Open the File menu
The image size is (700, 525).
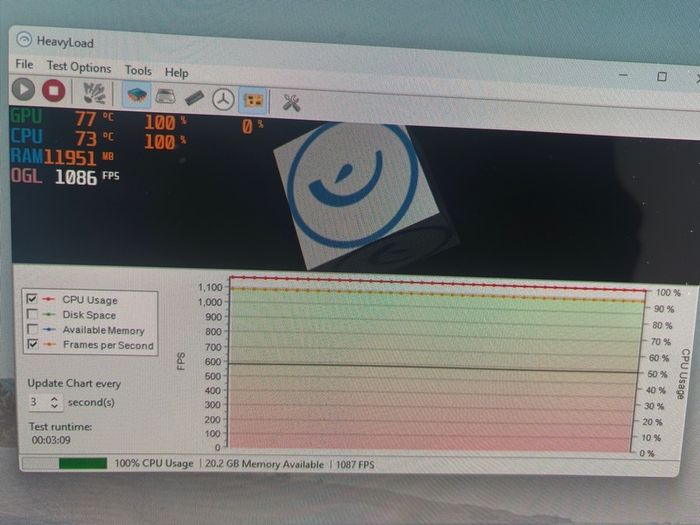tap(24, 64)
